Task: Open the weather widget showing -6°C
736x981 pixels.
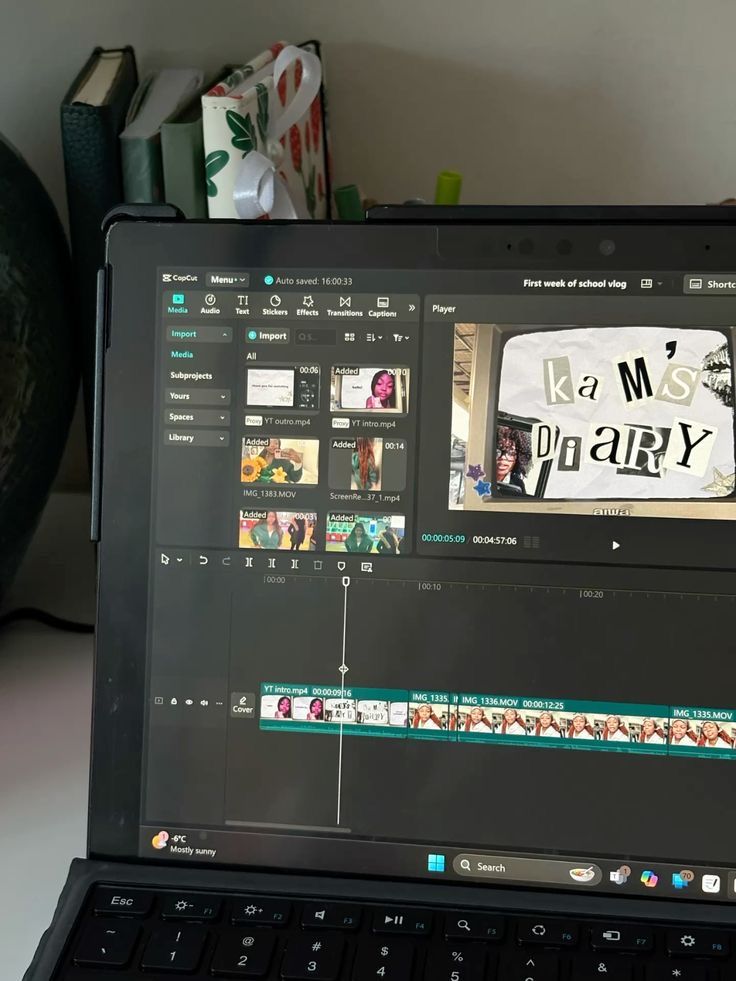Action: pyautogui.click(x=185, y=844)
